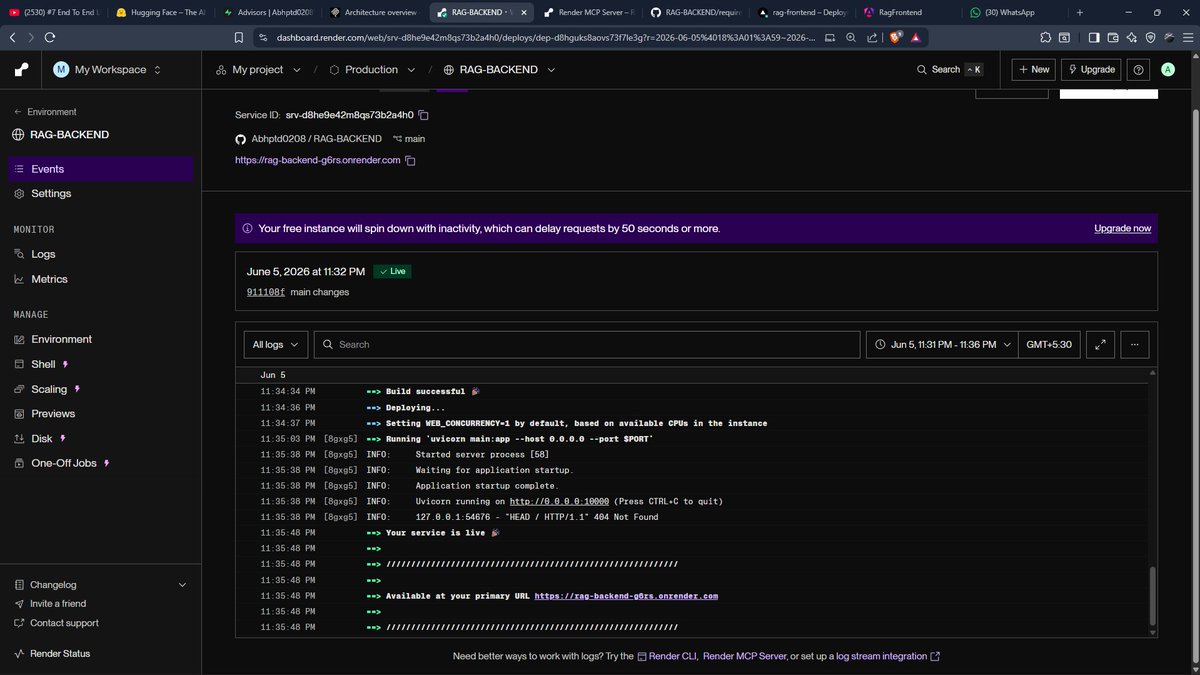Reload the page

50,37
